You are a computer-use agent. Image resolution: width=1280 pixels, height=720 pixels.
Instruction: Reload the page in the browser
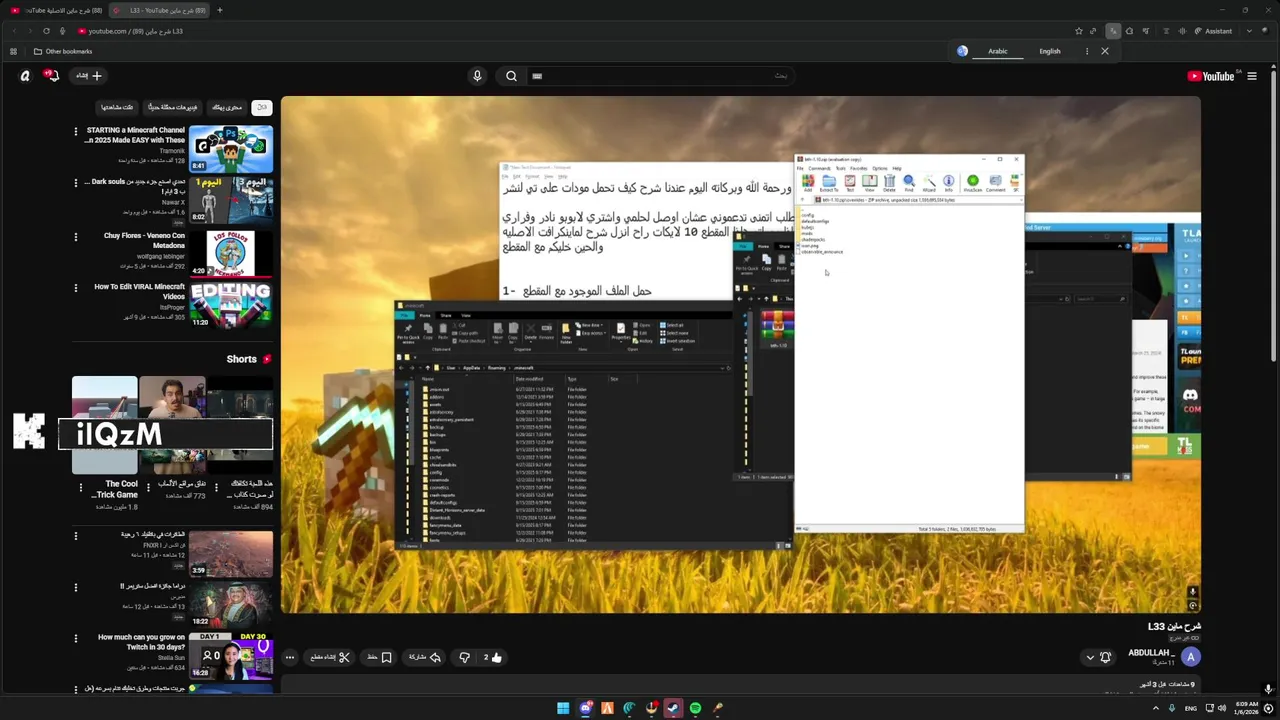coord(46,31)
